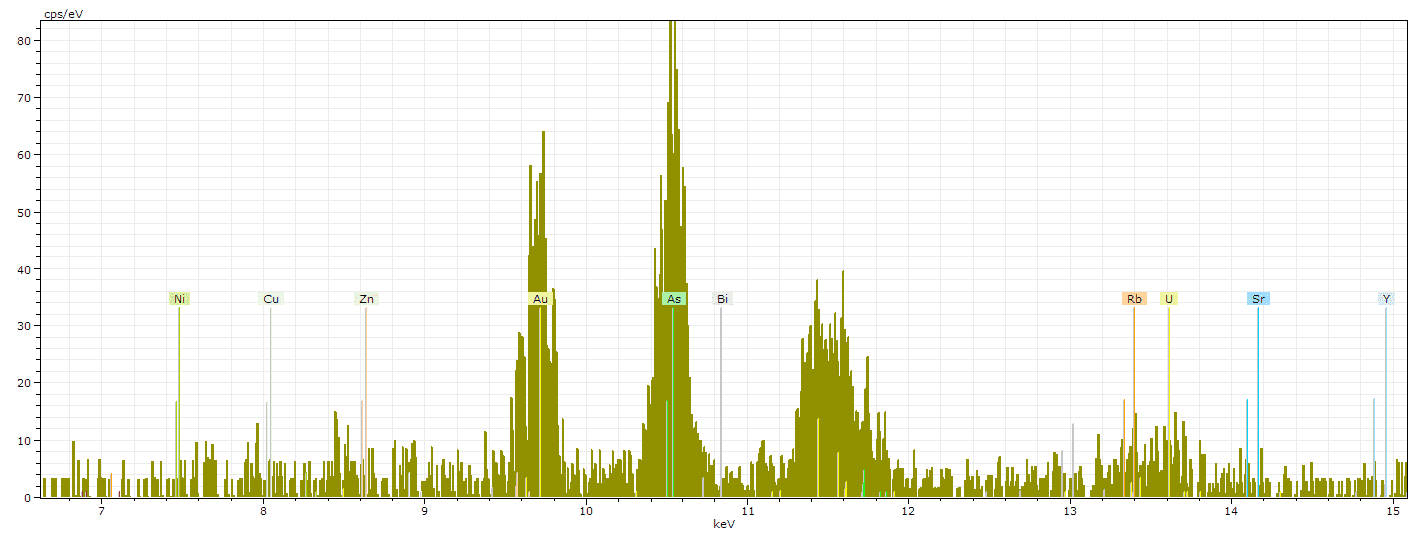Click the x-axis tick label 12

click(x=908, y=512)
